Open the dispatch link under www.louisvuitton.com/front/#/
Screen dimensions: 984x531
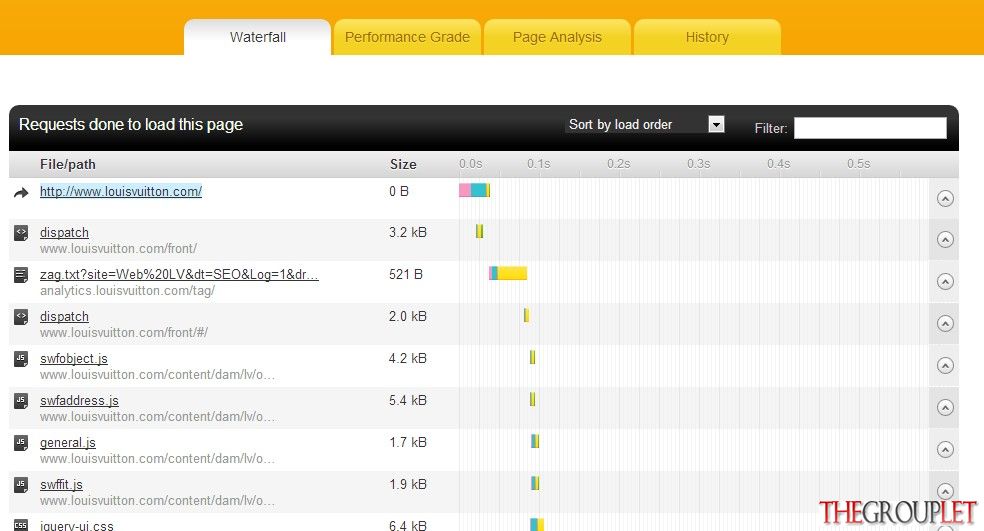tap(64, 316)
